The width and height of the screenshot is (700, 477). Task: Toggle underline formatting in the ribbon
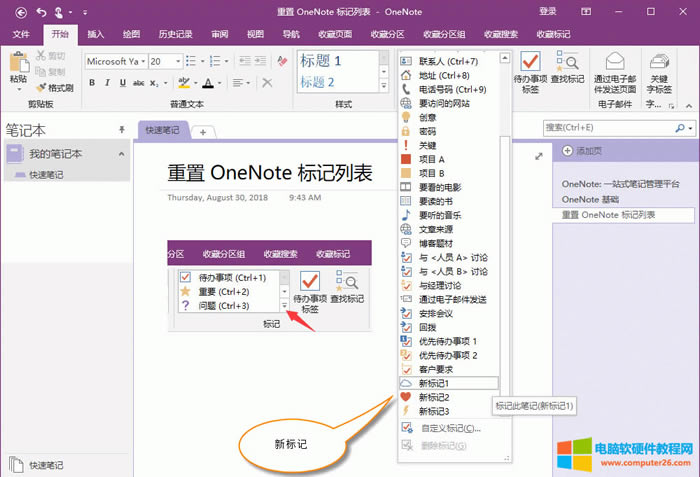point(122,82)
